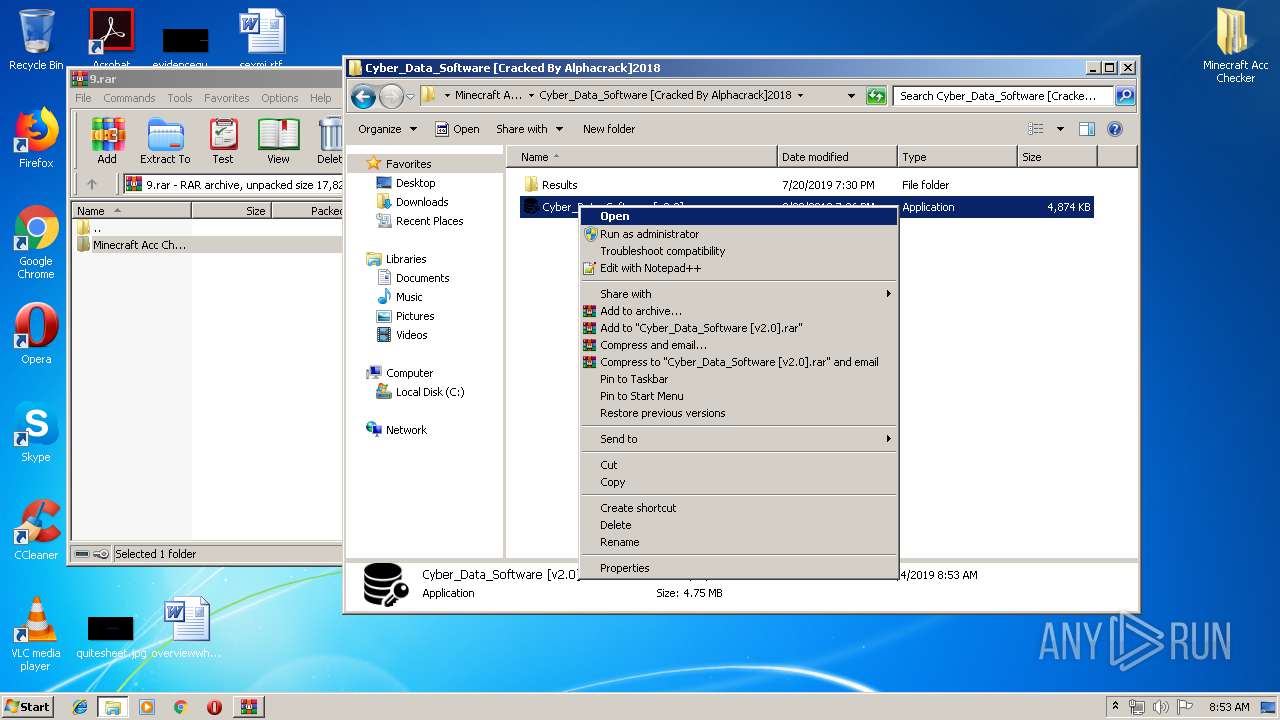Click WinRAR up-one-level arrow icon
The image size is (1280, 720).
pyautogui.click(x=92, y=184)
